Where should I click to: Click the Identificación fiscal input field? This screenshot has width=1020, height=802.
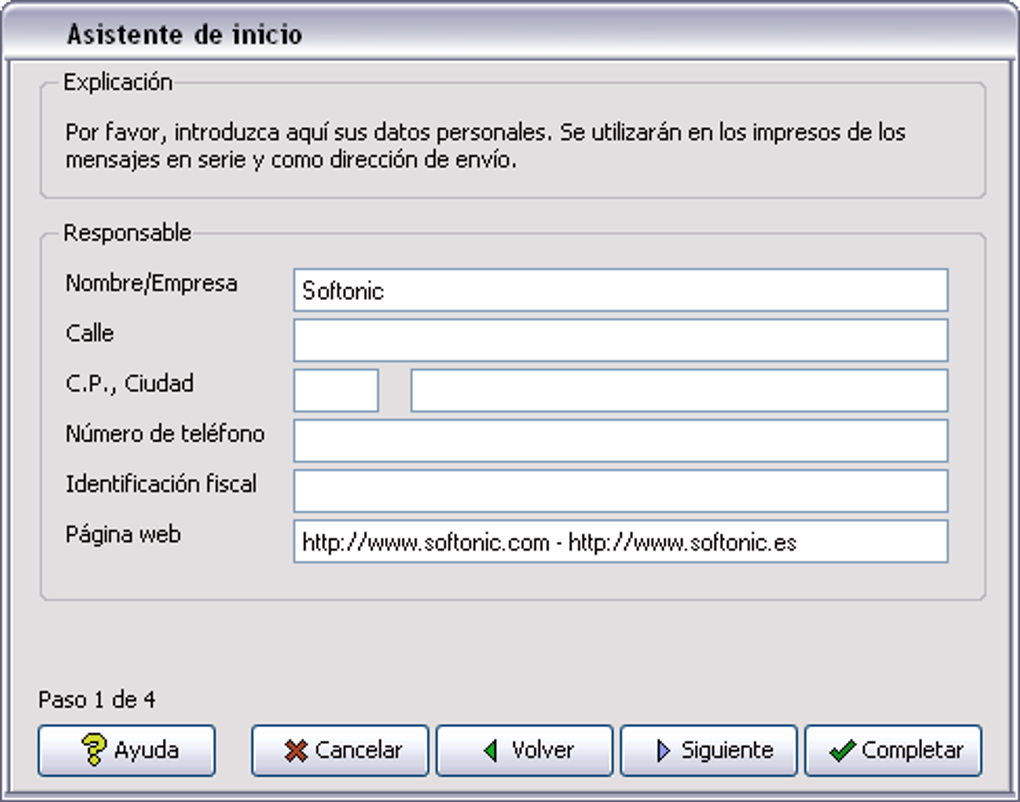pos(620,491)
